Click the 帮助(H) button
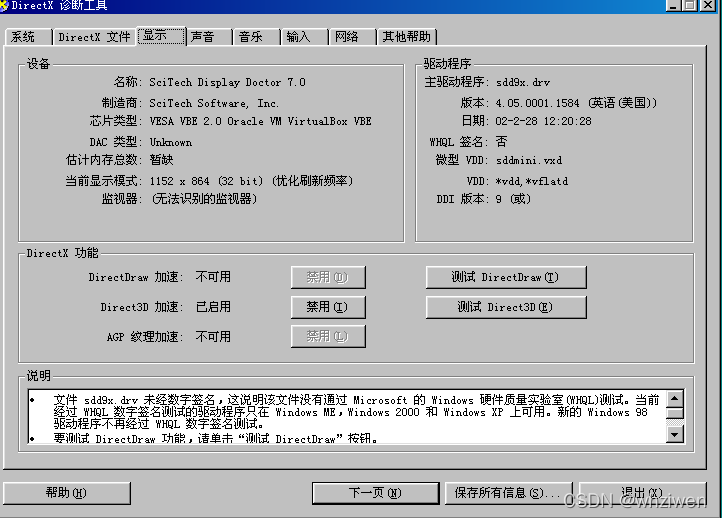This screenshot has height=518, width=722. click(x=67, y=493)
